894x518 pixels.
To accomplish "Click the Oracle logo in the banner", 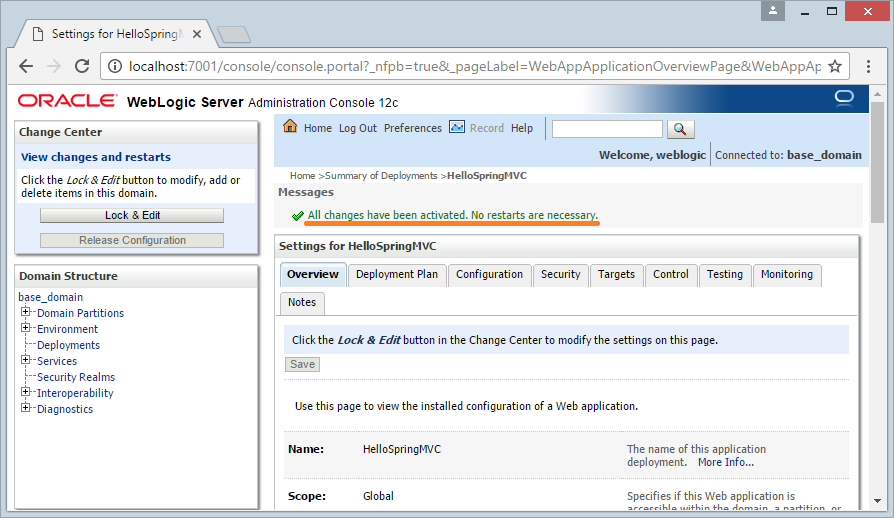I will [x=67, y=101].
